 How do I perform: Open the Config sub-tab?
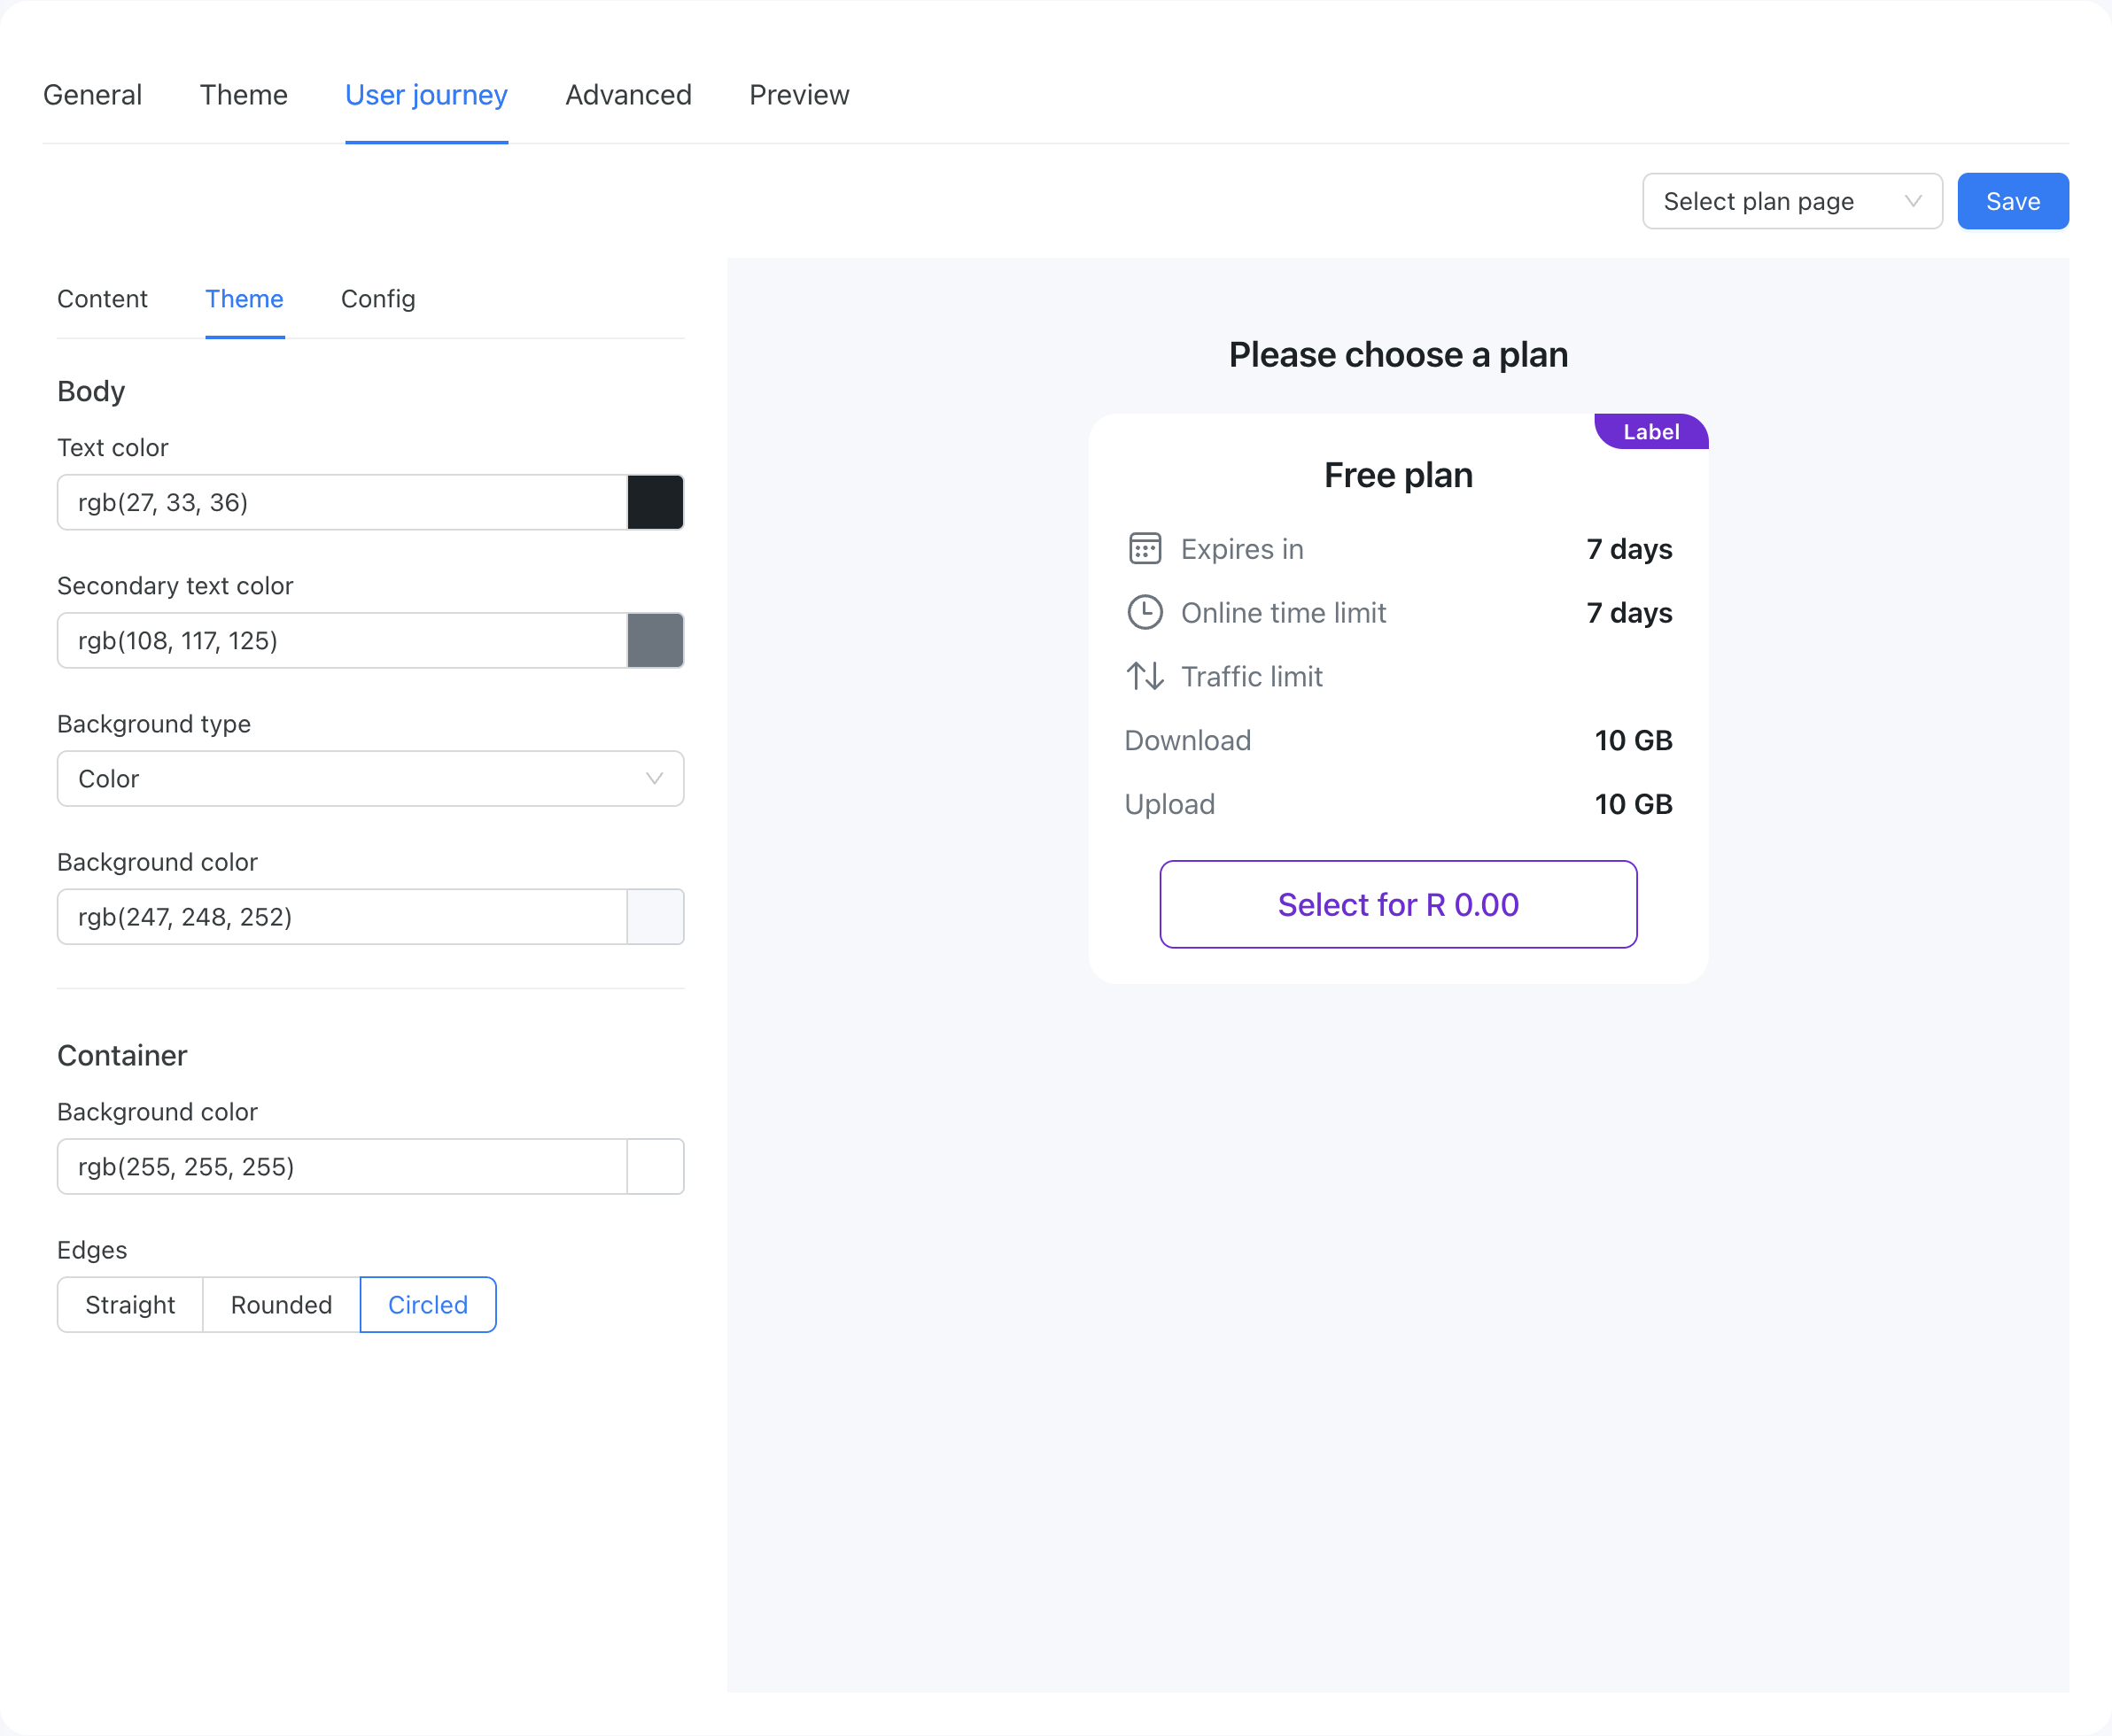(378, 299)
